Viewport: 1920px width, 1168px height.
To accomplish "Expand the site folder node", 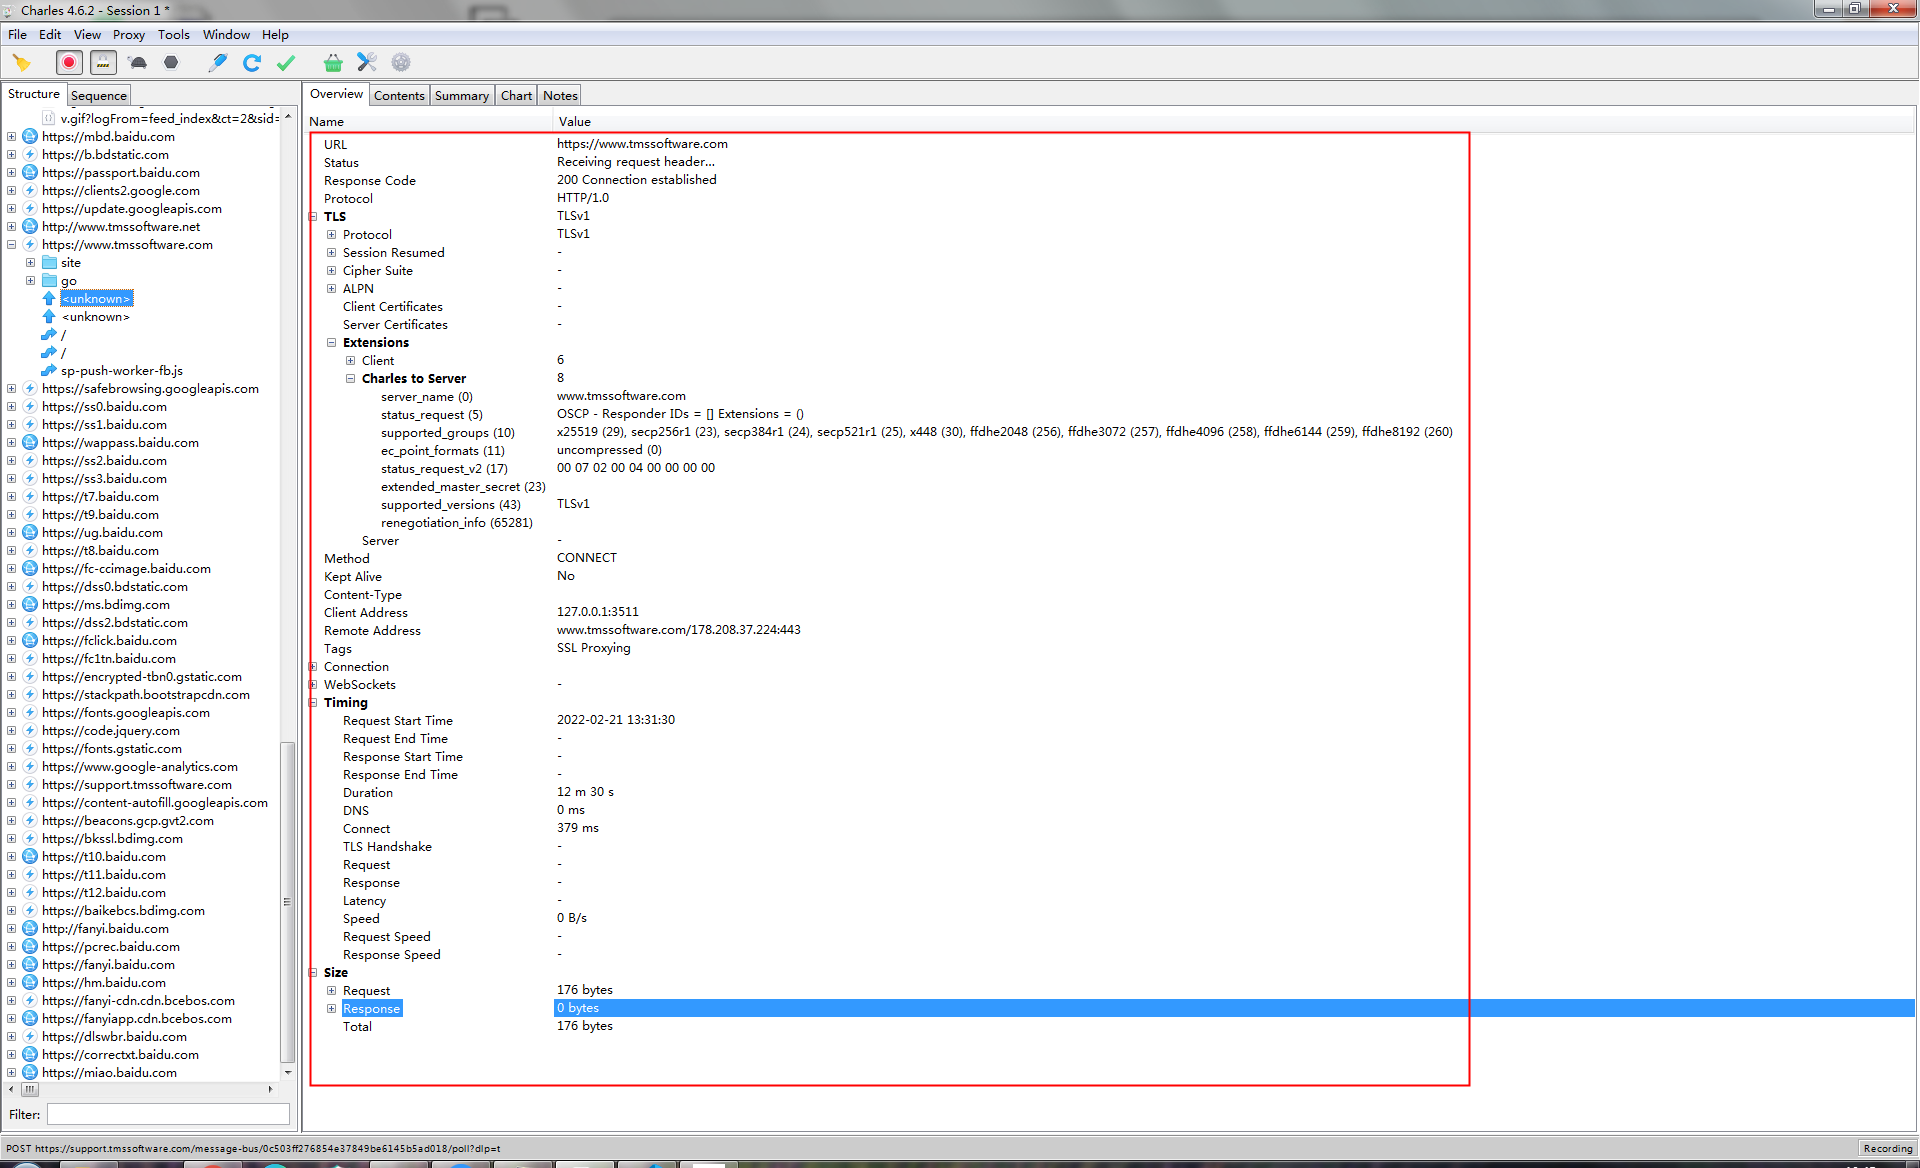I will [x=30, y=263].
